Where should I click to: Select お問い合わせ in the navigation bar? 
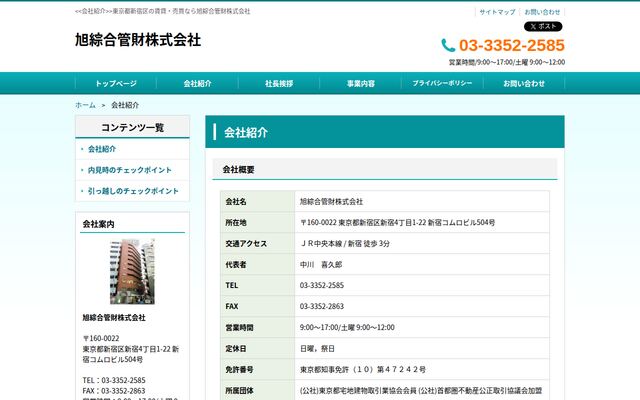pos(524,83)
